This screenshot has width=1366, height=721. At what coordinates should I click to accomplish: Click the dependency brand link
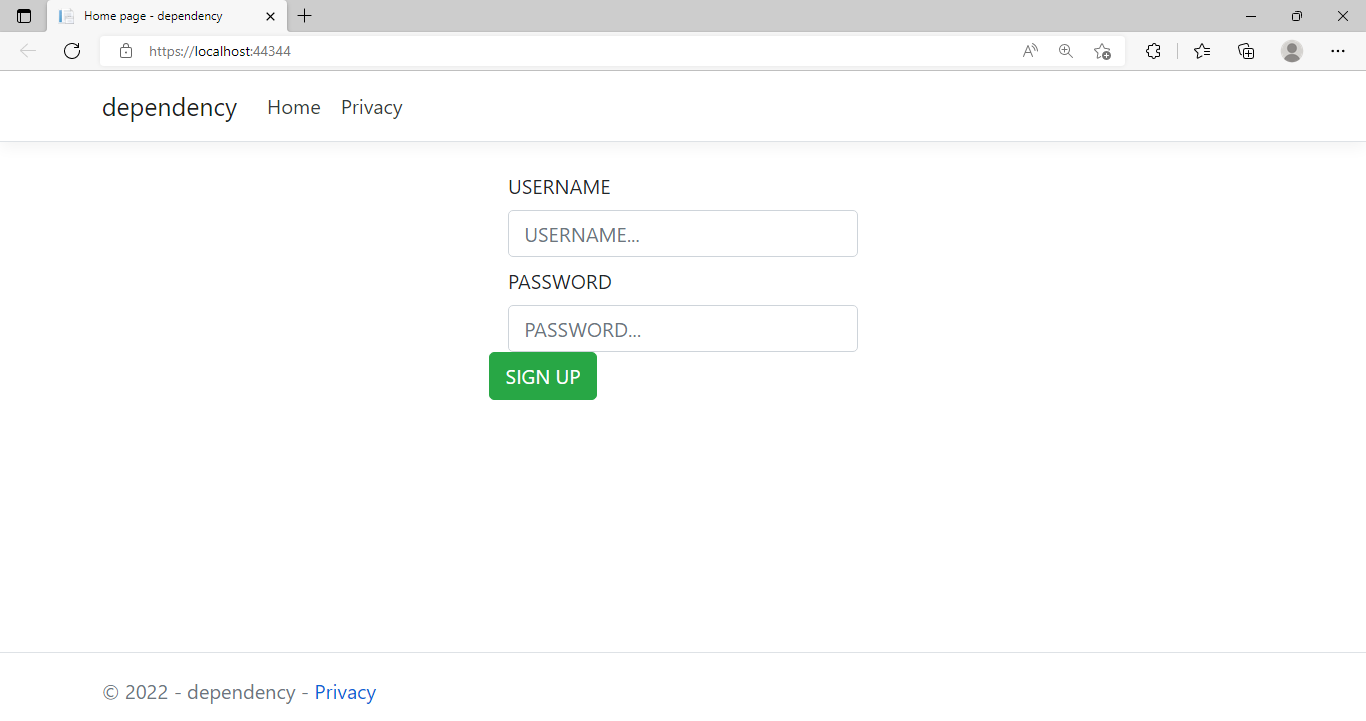coord(169,107)
